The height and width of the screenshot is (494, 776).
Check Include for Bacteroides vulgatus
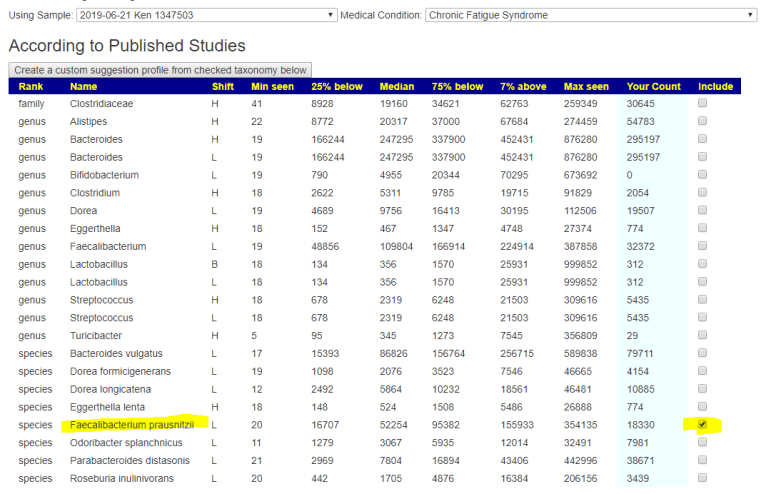click(702, 353)
